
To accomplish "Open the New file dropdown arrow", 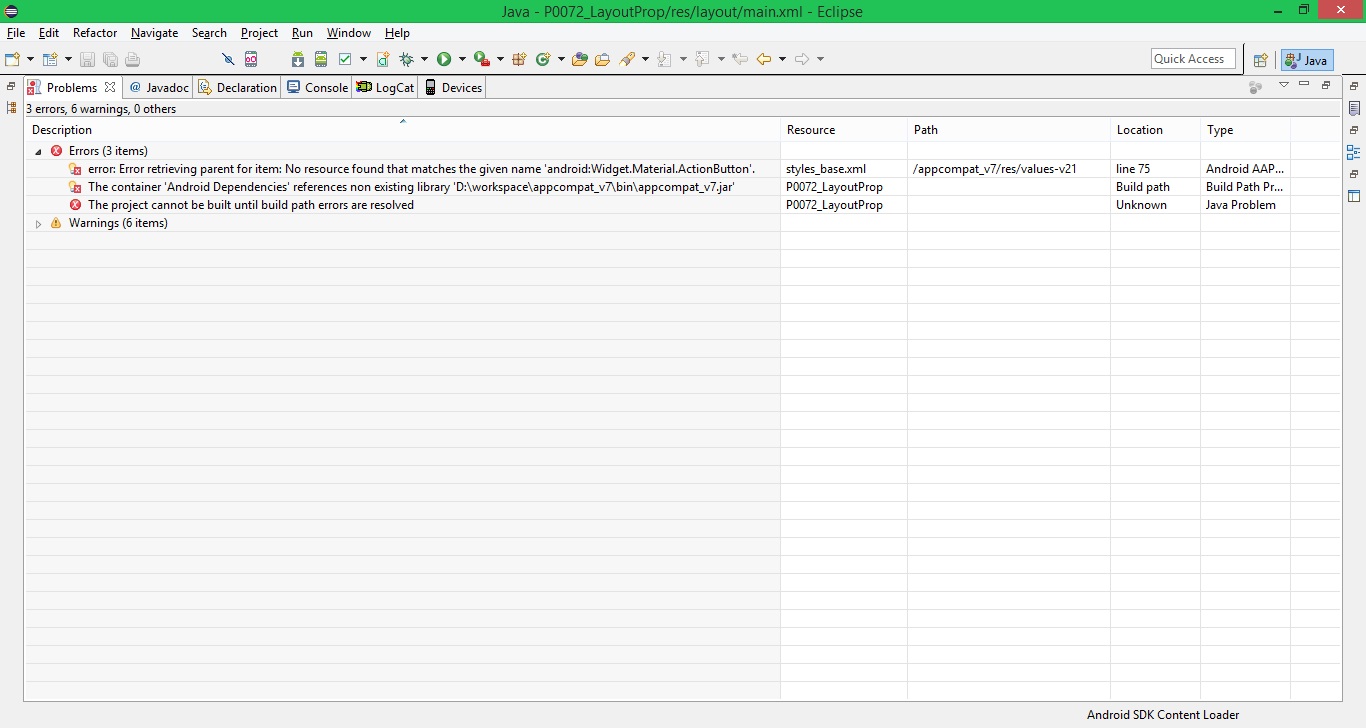I will (x=30, y=59).
